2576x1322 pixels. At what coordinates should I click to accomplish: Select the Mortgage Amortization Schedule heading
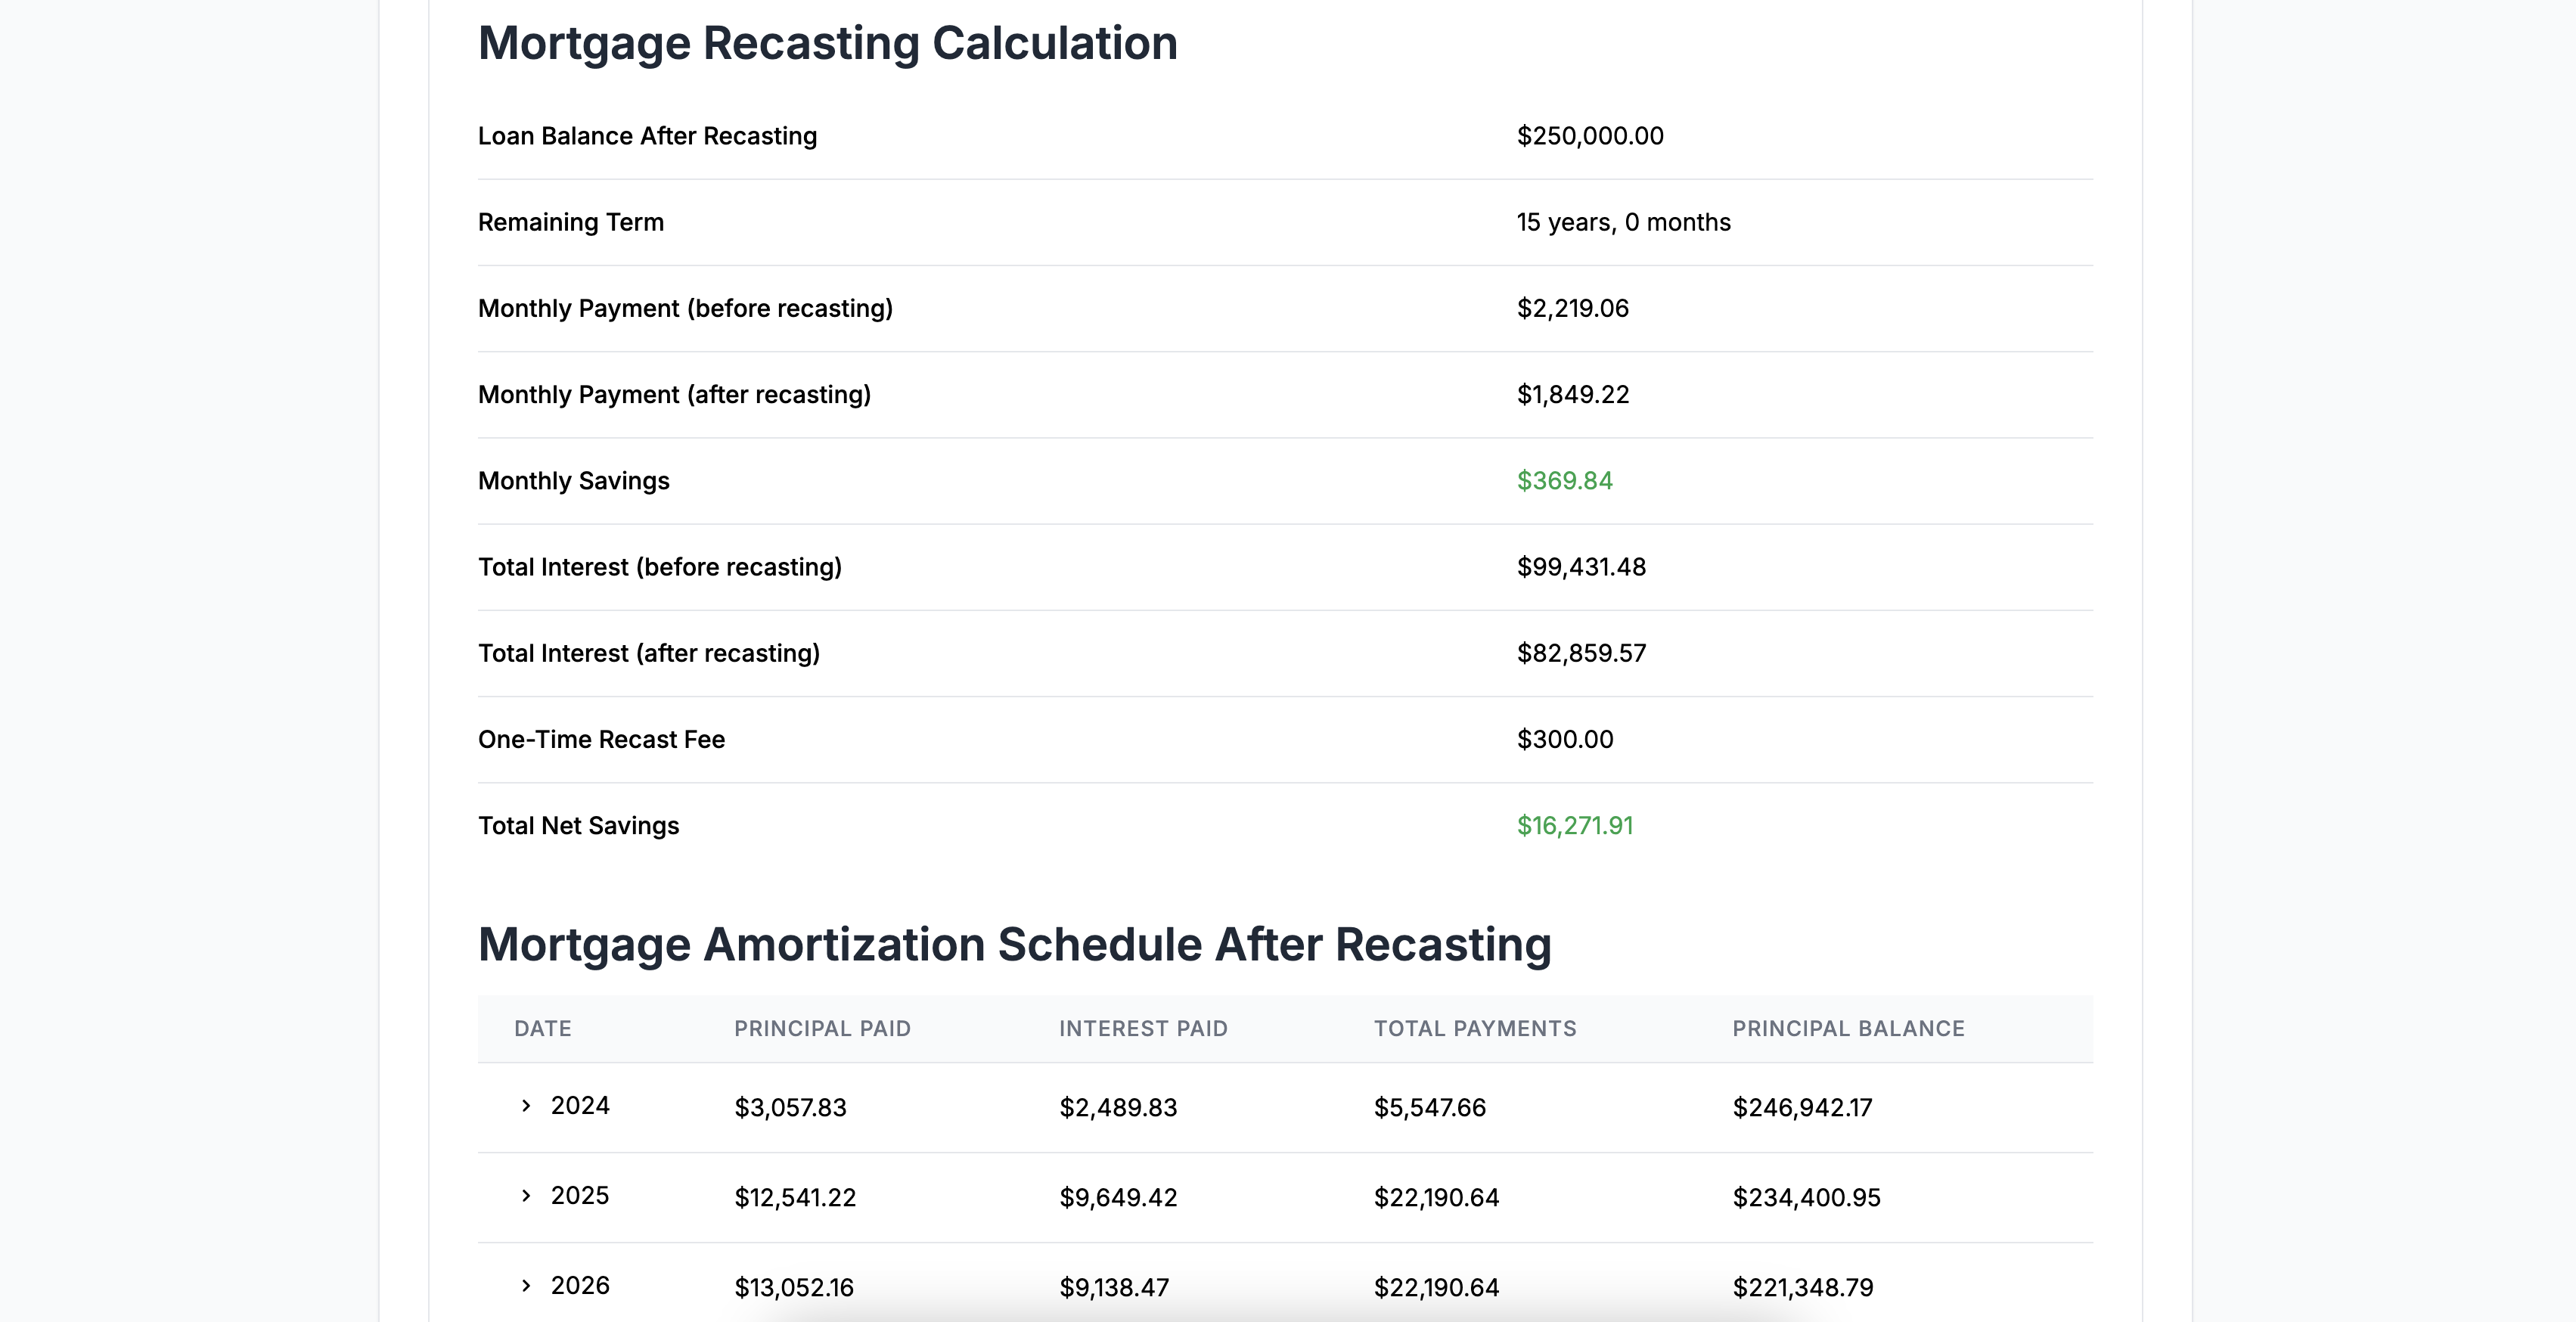1016,942
